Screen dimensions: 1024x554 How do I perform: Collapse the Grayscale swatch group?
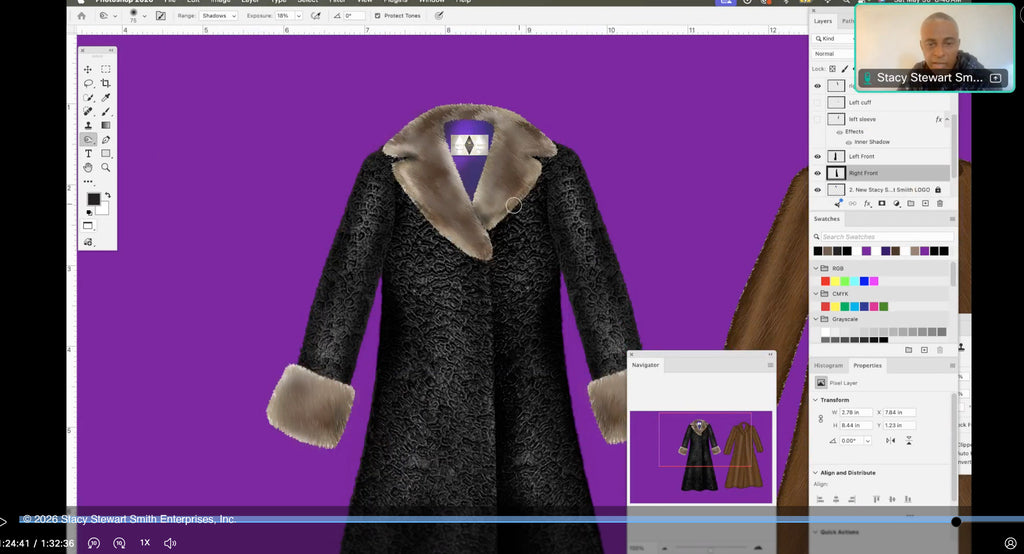click(x=816, y=319)
